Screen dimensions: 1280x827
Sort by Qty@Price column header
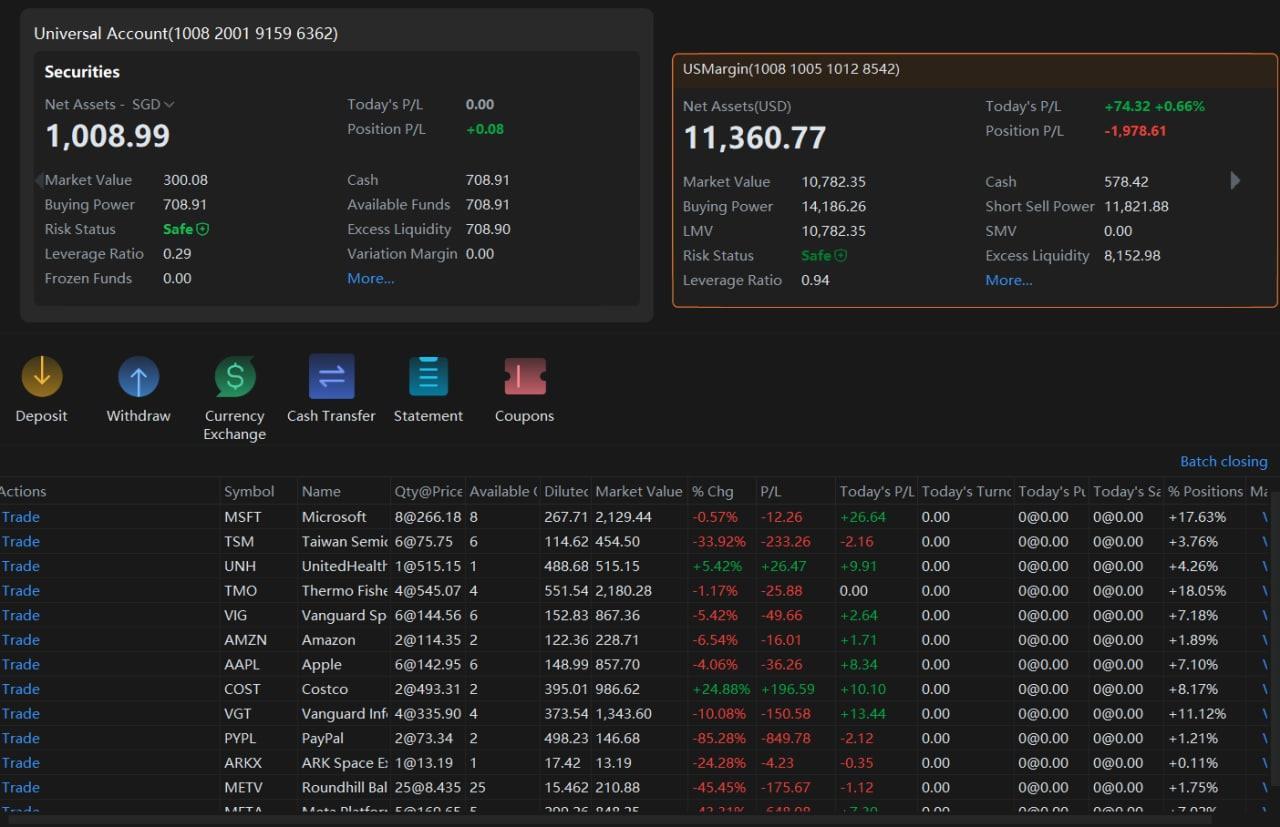[428, 491]
